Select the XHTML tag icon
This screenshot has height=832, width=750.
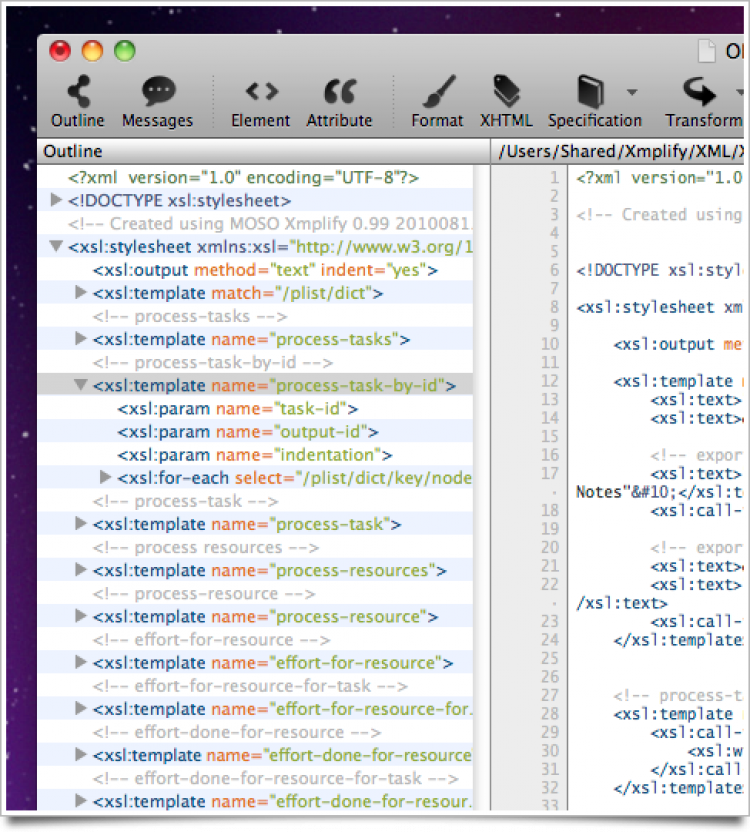pos(506,91)
